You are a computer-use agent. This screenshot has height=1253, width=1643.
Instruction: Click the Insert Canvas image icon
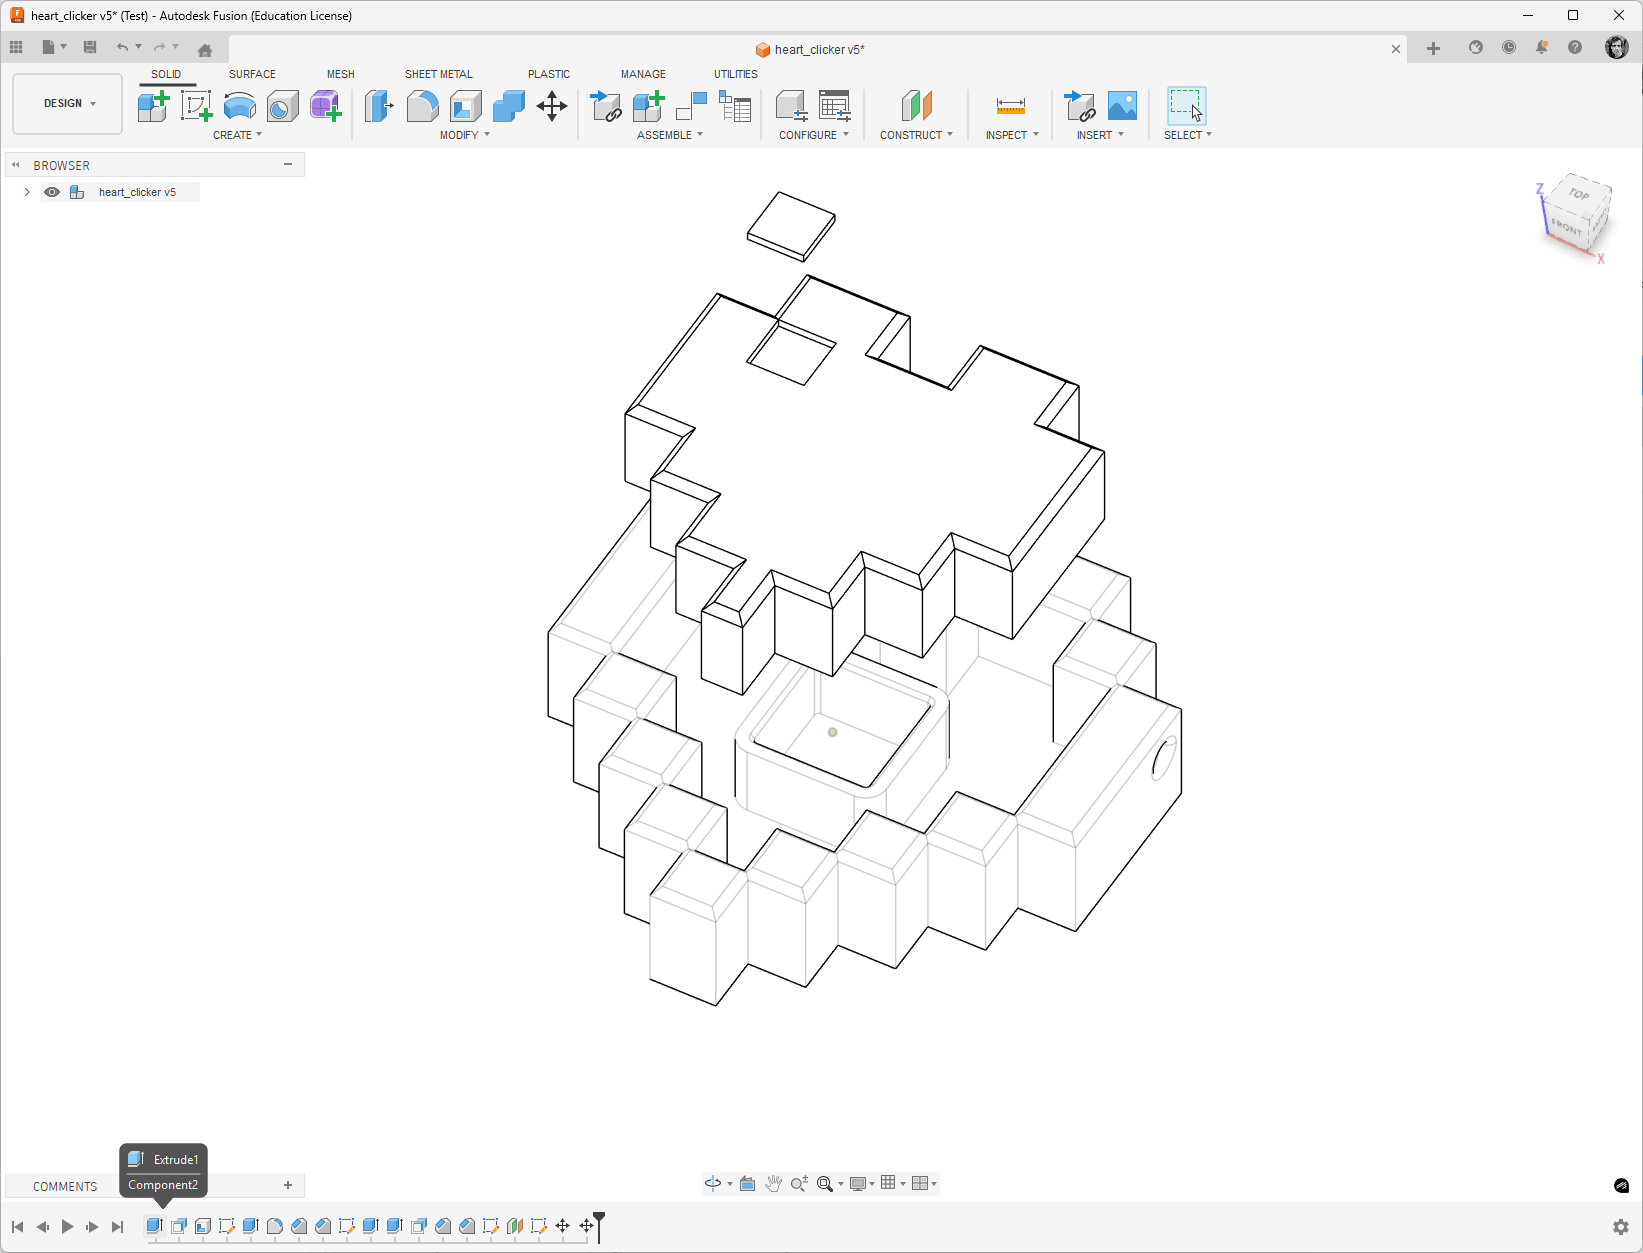pyautogui.click(x=1122, y=106)
